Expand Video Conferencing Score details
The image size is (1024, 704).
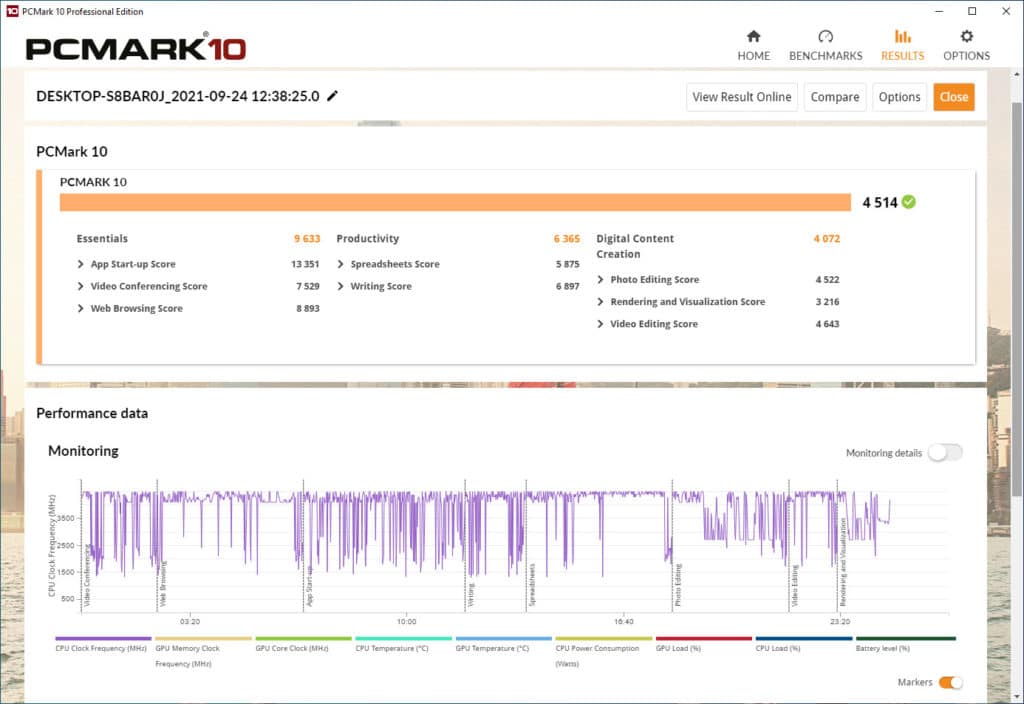click(x=80, y=286)
